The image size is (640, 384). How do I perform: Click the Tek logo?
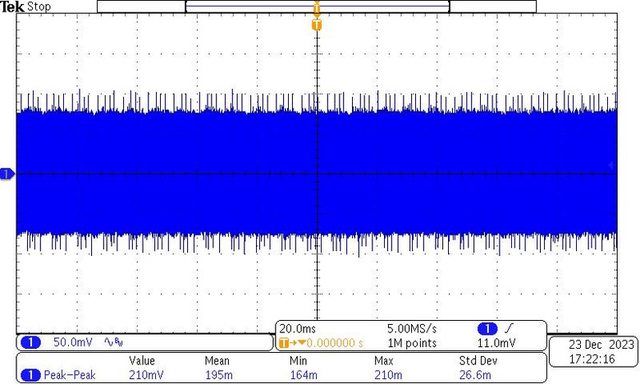coord(12,7)
